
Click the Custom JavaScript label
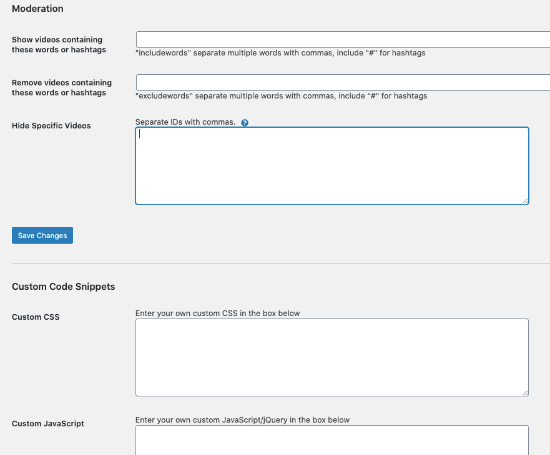(48, 424)
